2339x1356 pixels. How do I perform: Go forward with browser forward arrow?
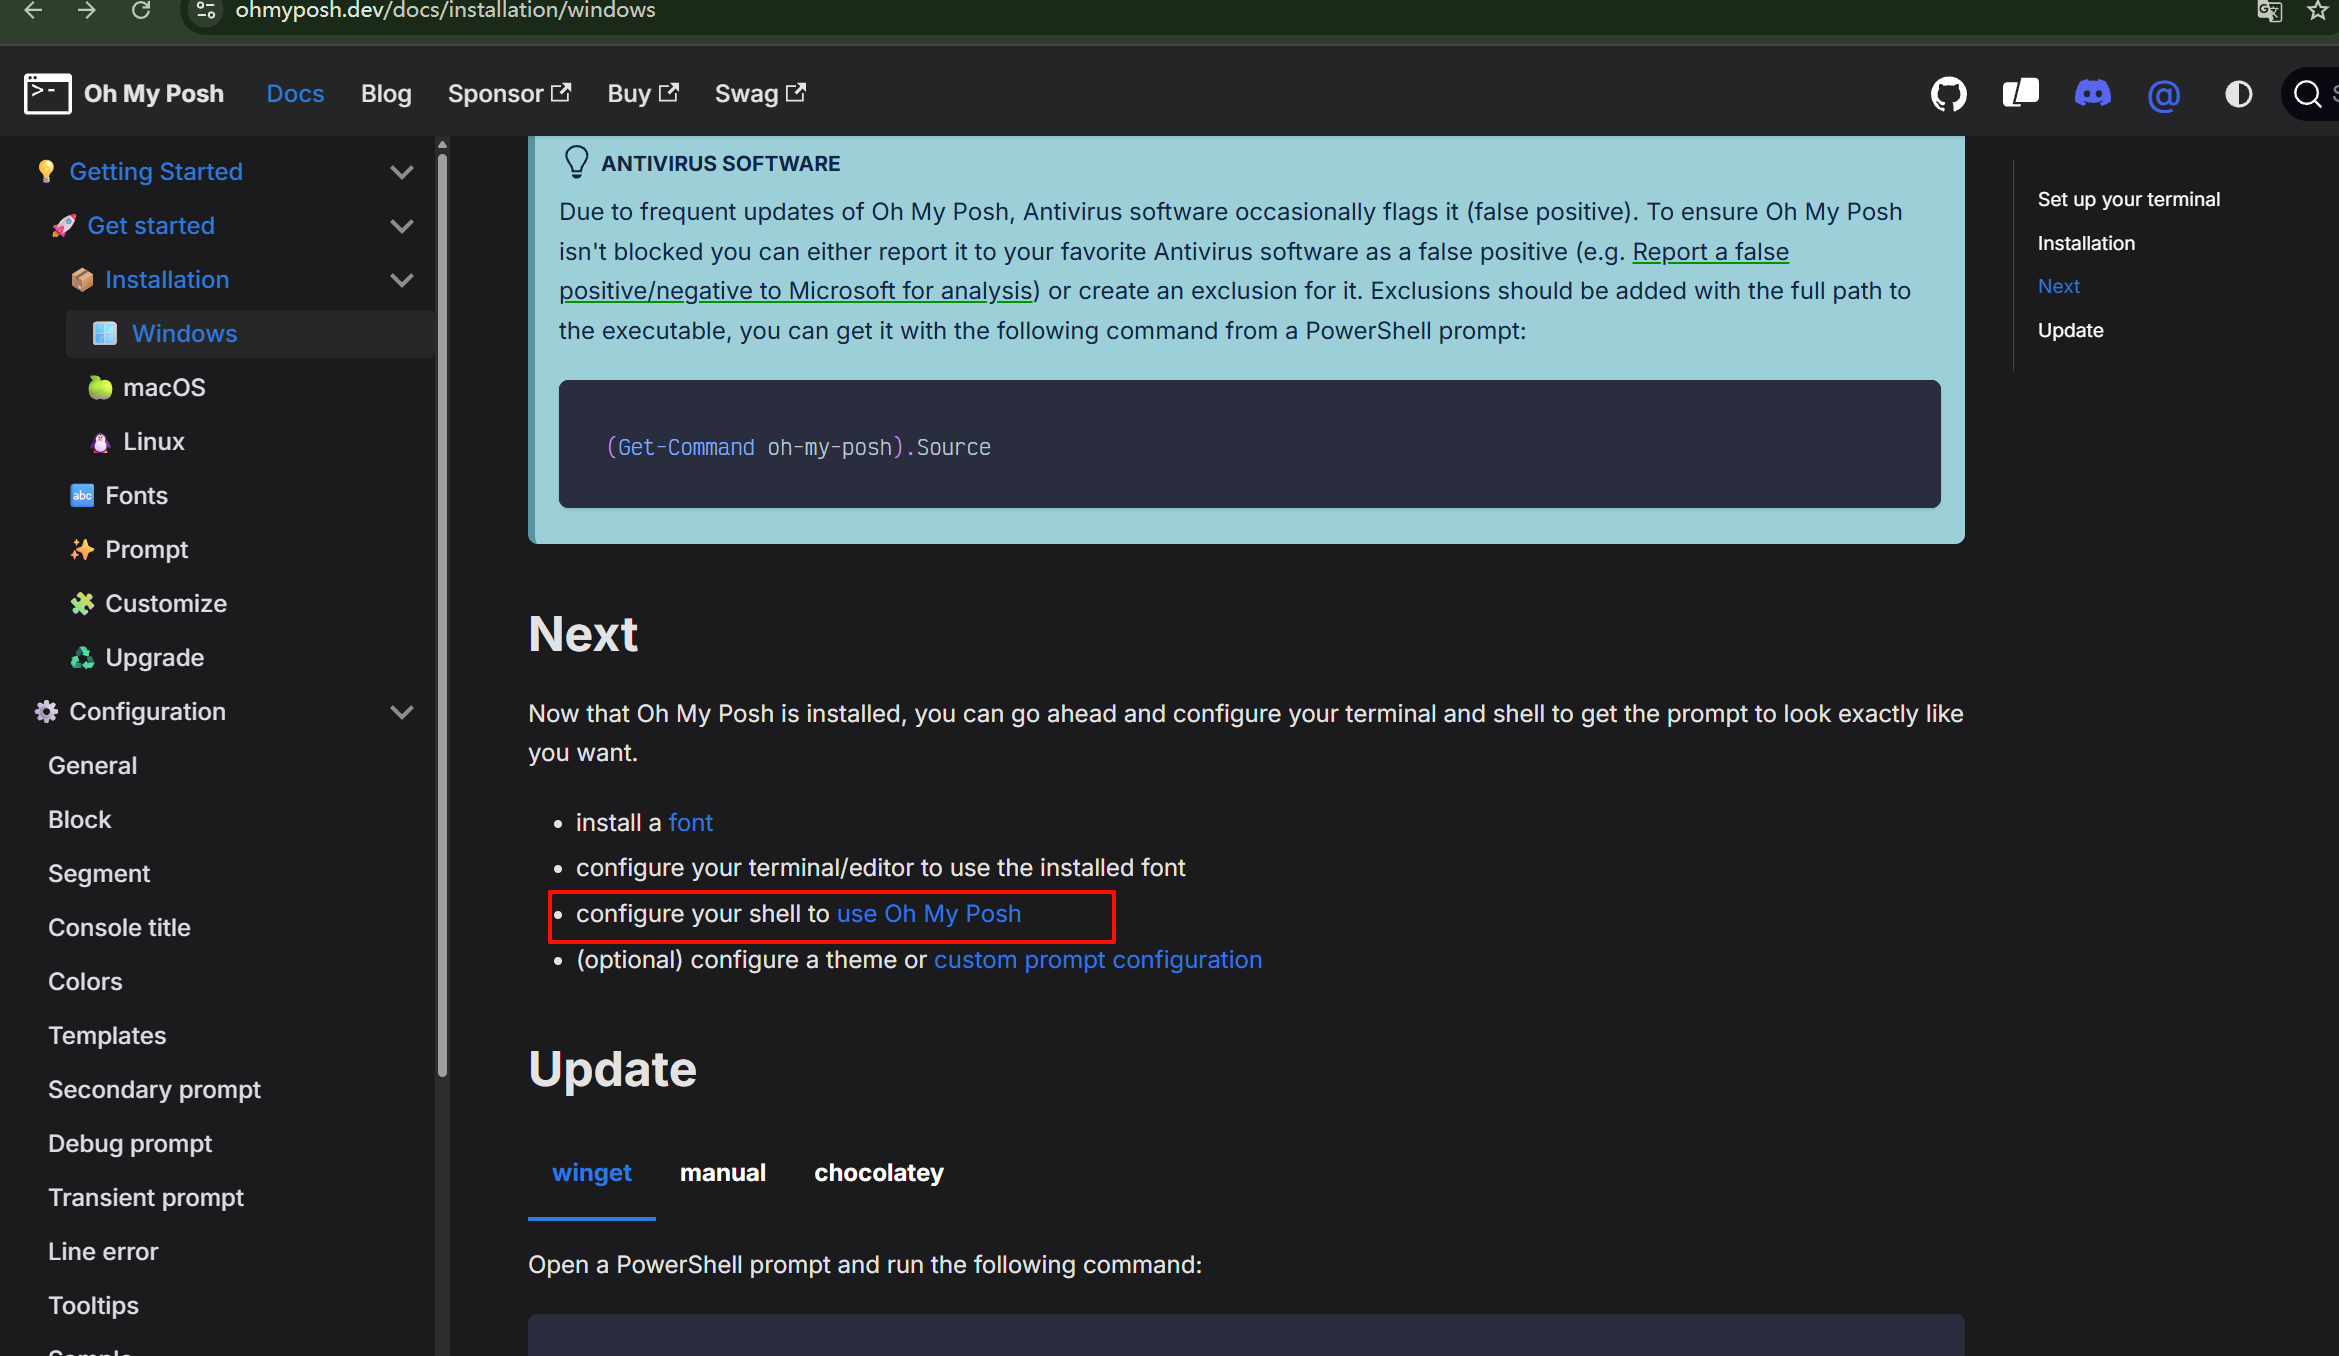87,11
